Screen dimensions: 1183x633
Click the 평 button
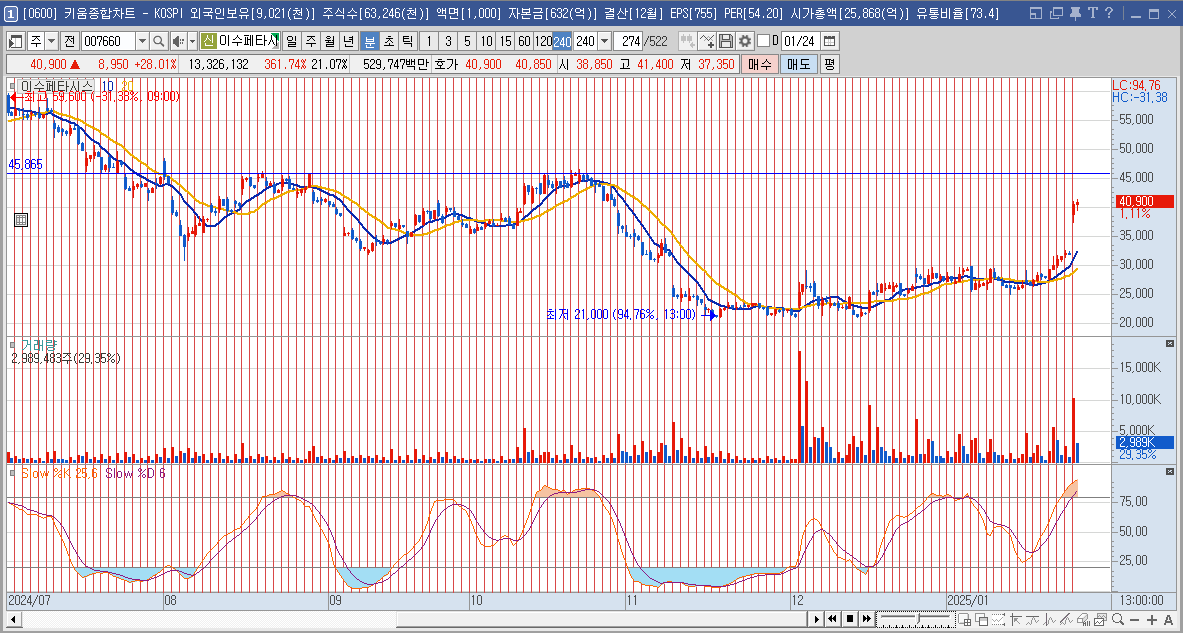click(x=829, y=65)
